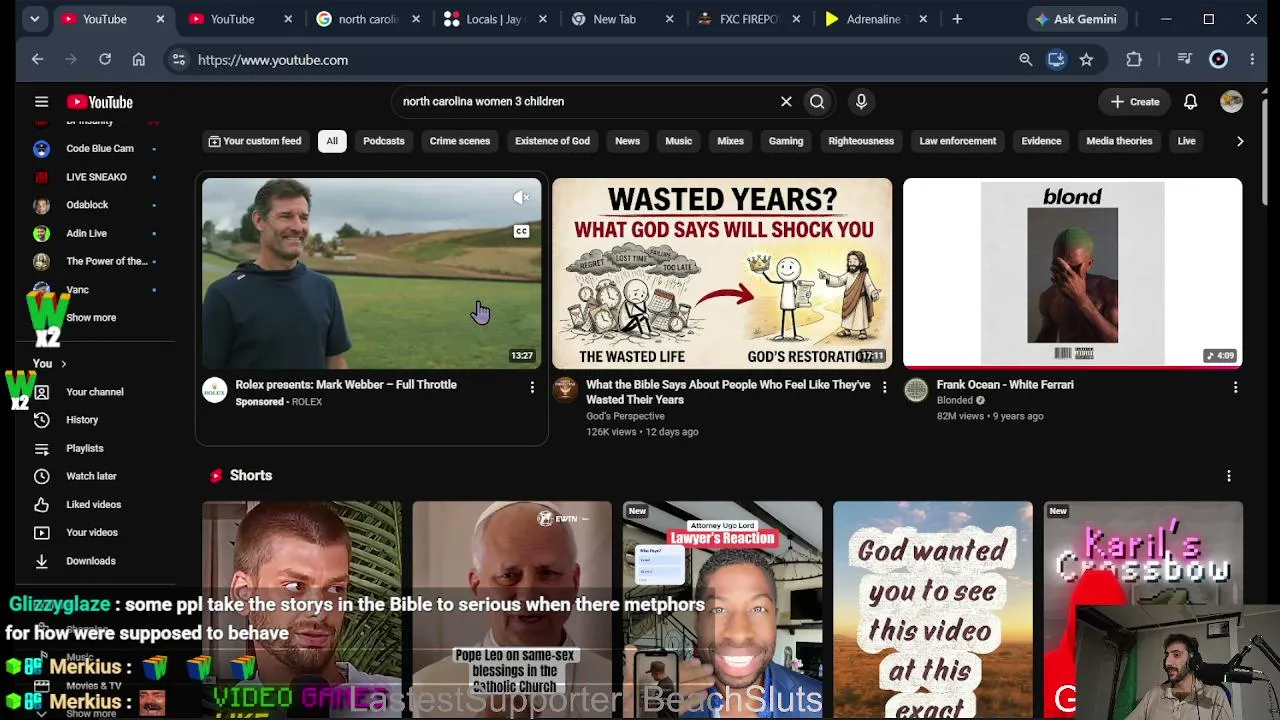1280x720 pixels.
Task: Select the Podcasts filter chip
Action: click(x=384, y=141)
